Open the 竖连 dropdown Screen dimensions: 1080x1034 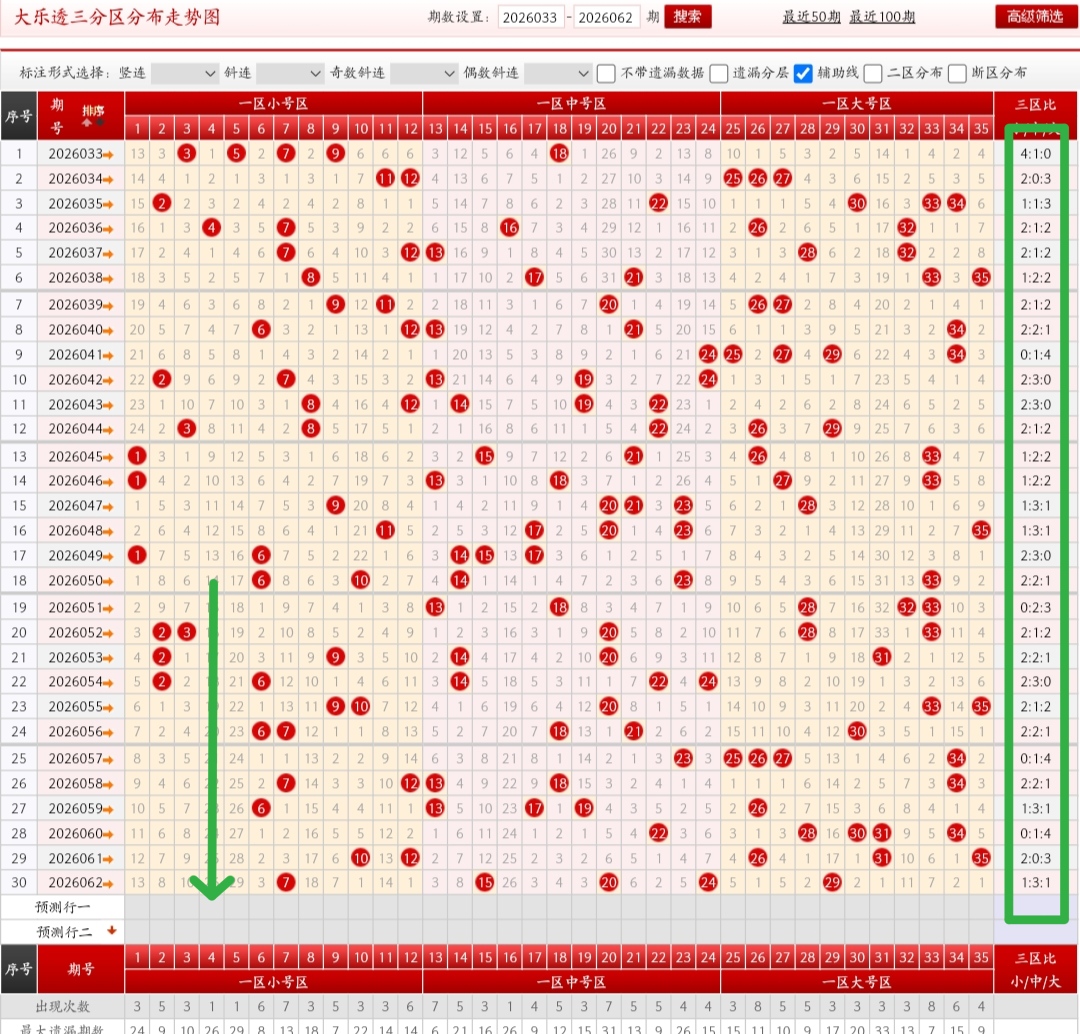point(184,73)
